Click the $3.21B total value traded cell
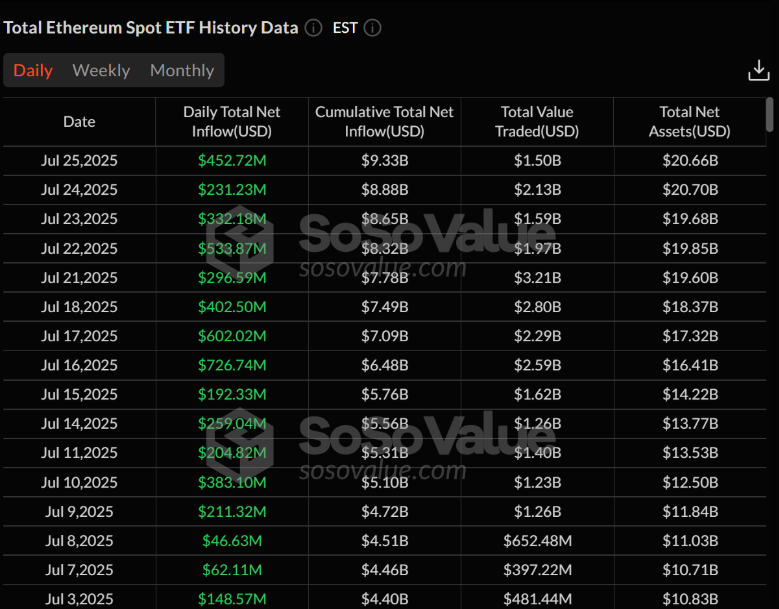779x609 pixels. point(538,278)
